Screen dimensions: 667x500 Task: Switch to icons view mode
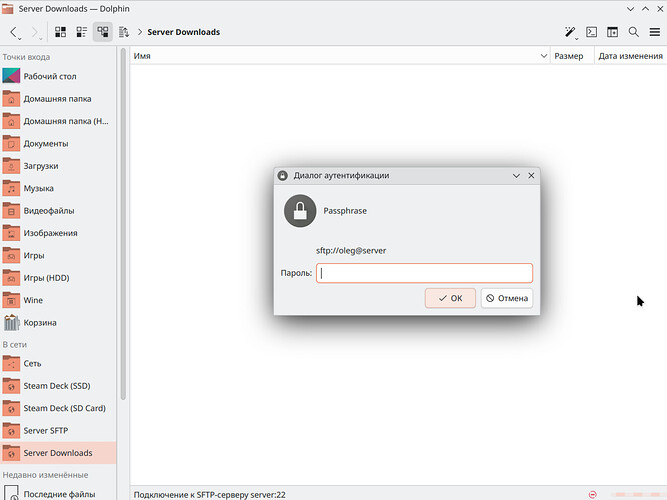60,32
